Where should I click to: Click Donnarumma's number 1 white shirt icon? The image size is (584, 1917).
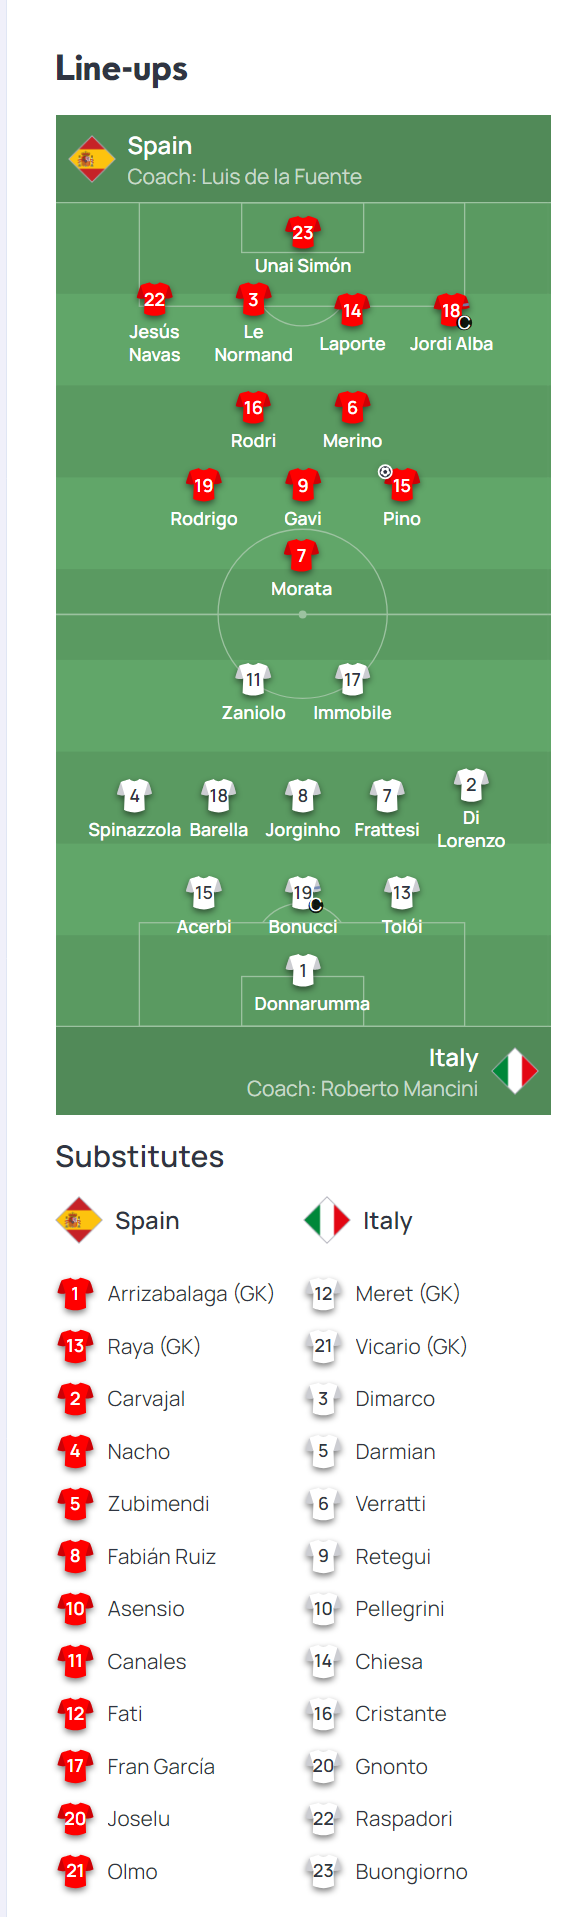click(x=303, y=970)
